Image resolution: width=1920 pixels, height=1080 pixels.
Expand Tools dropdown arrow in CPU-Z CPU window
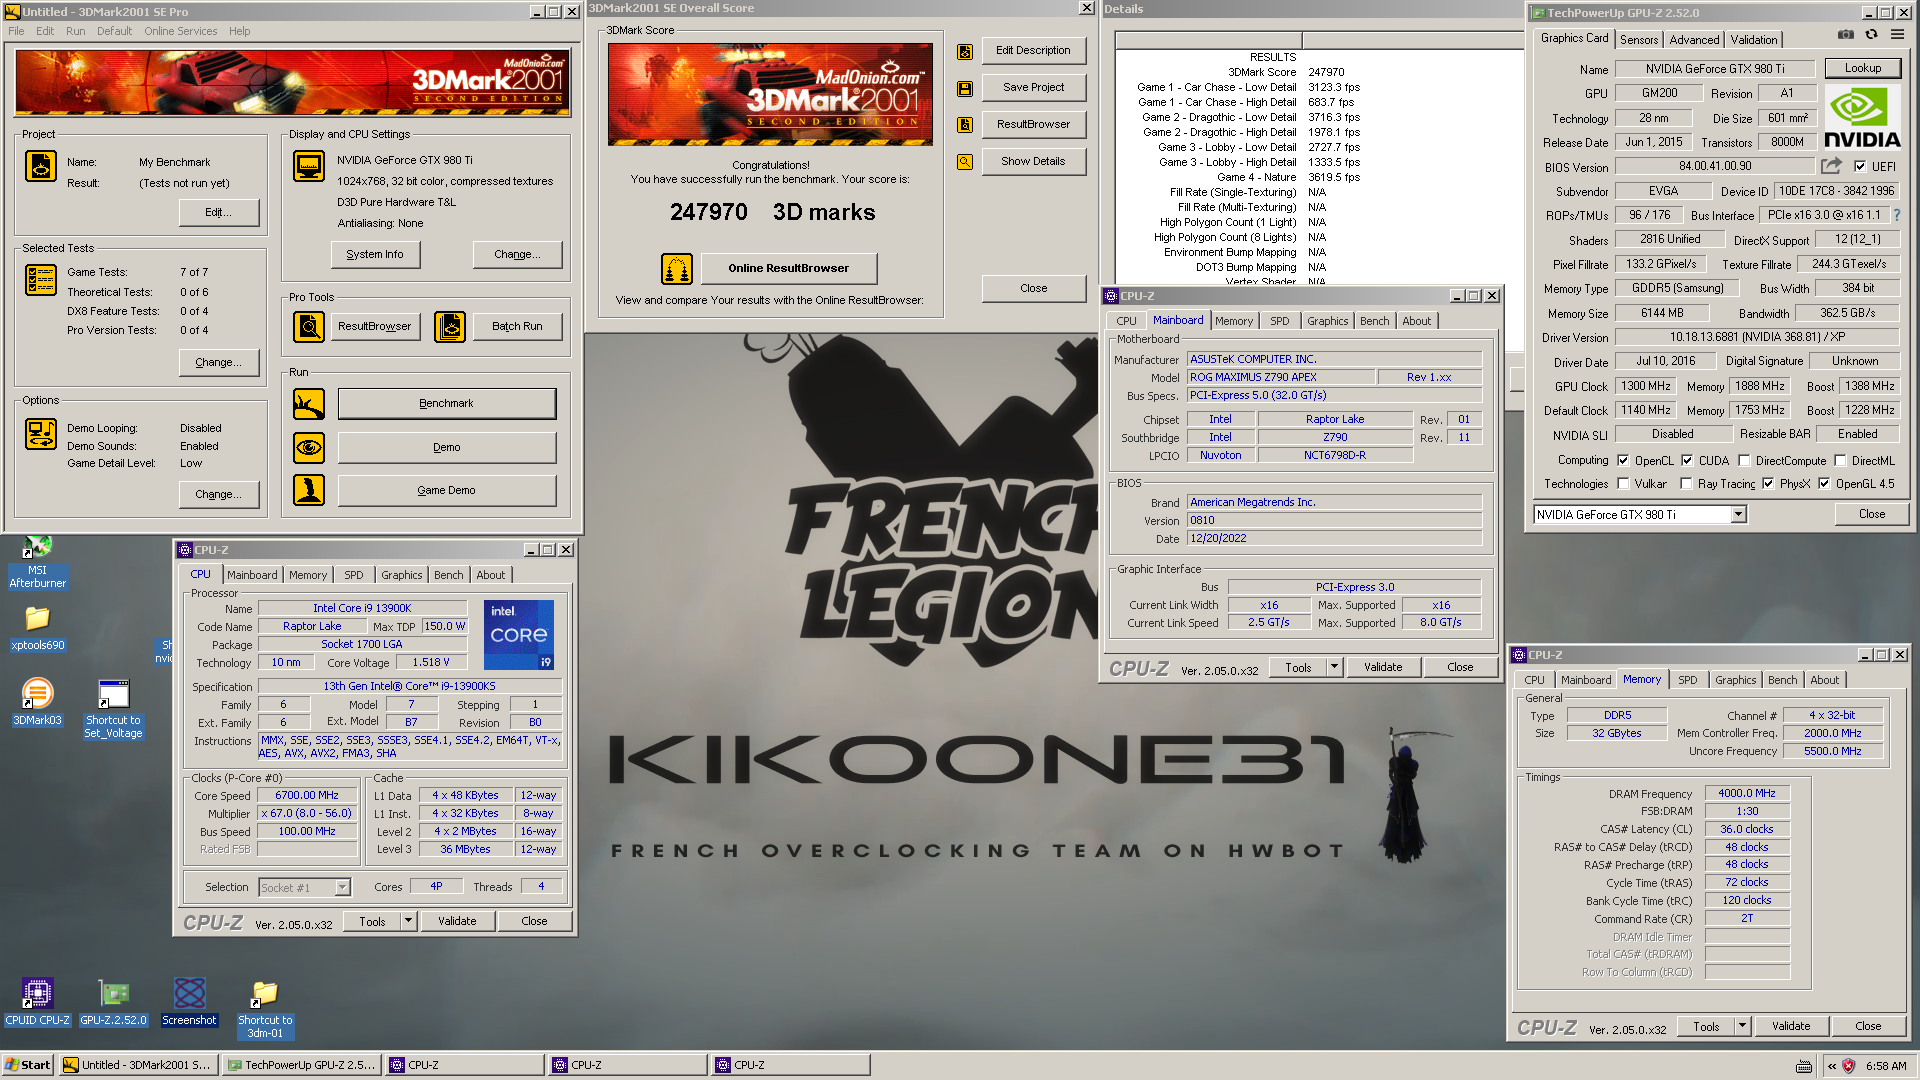pos(408,921)
